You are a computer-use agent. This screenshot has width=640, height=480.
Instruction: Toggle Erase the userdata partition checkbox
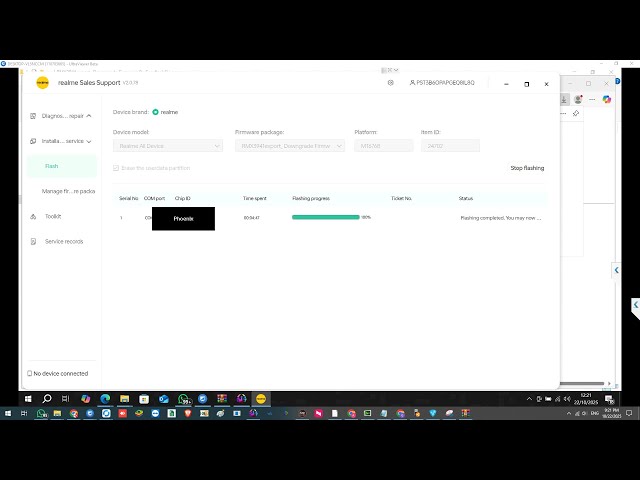pyautogui.click(x=116, y=168)
